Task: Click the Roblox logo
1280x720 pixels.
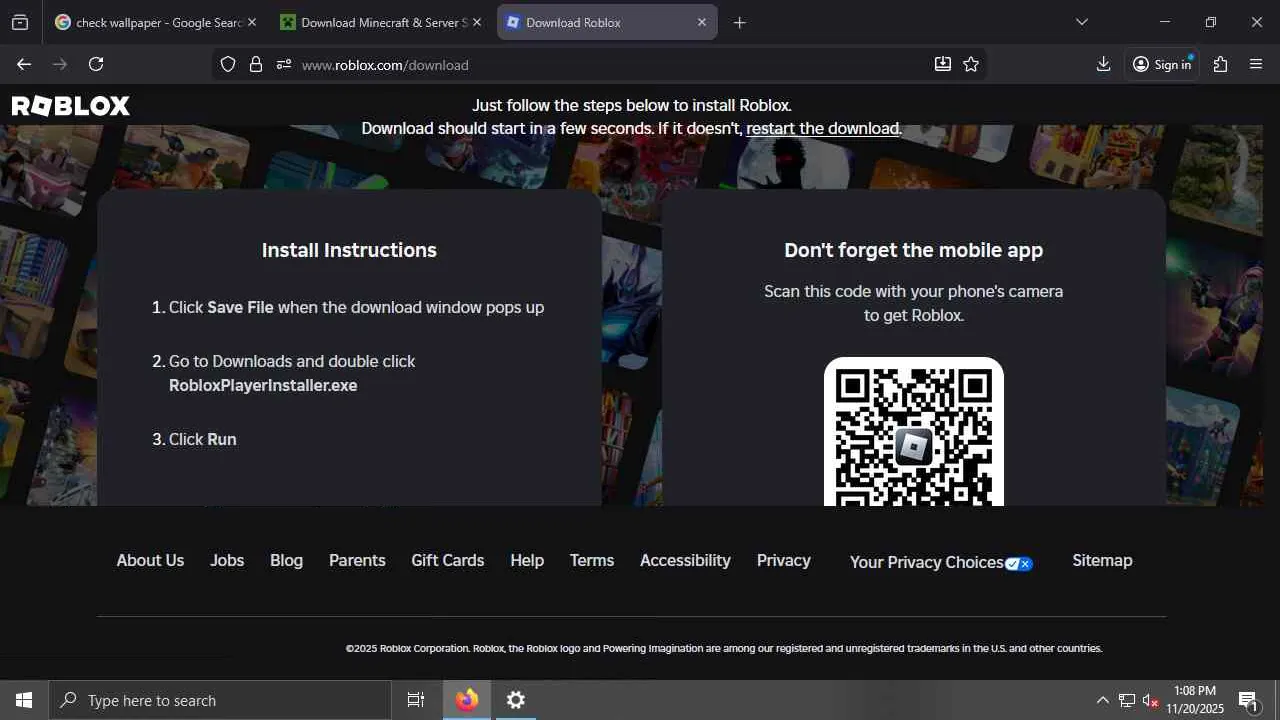Action: (x=71, y=106)
